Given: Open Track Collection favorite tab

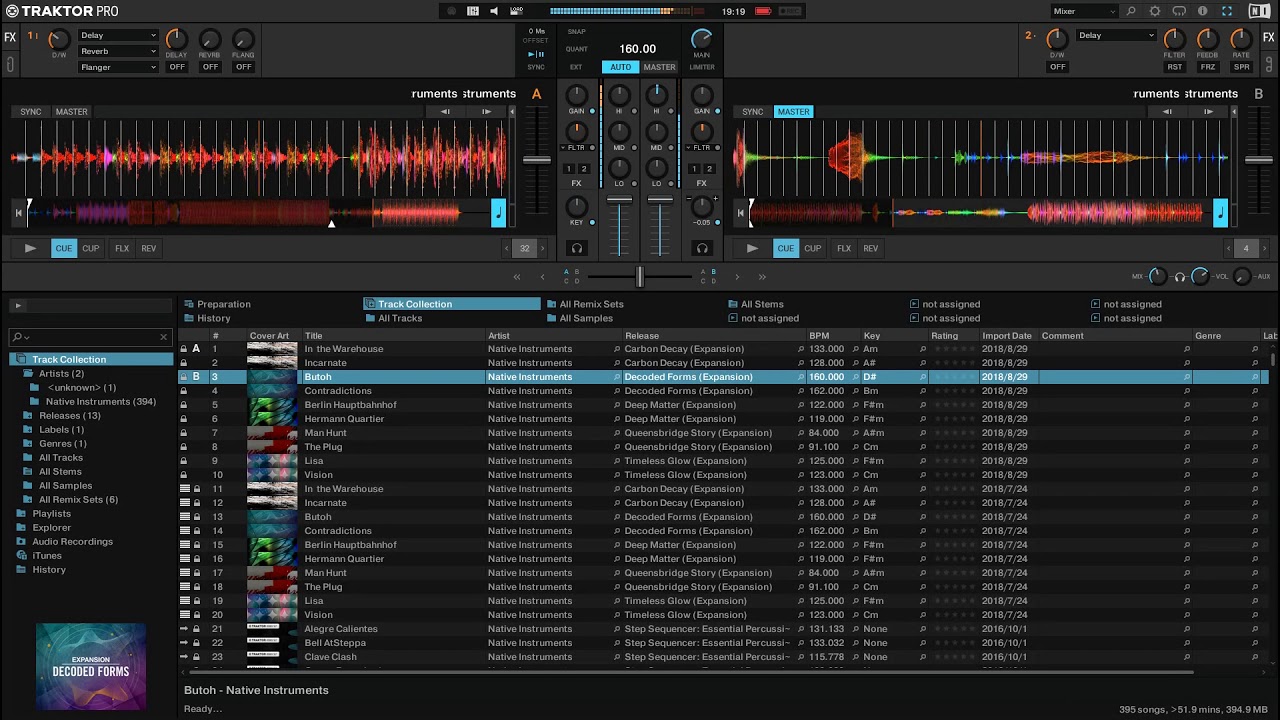Looking at the screenshot, I should [x=452, y=304].
